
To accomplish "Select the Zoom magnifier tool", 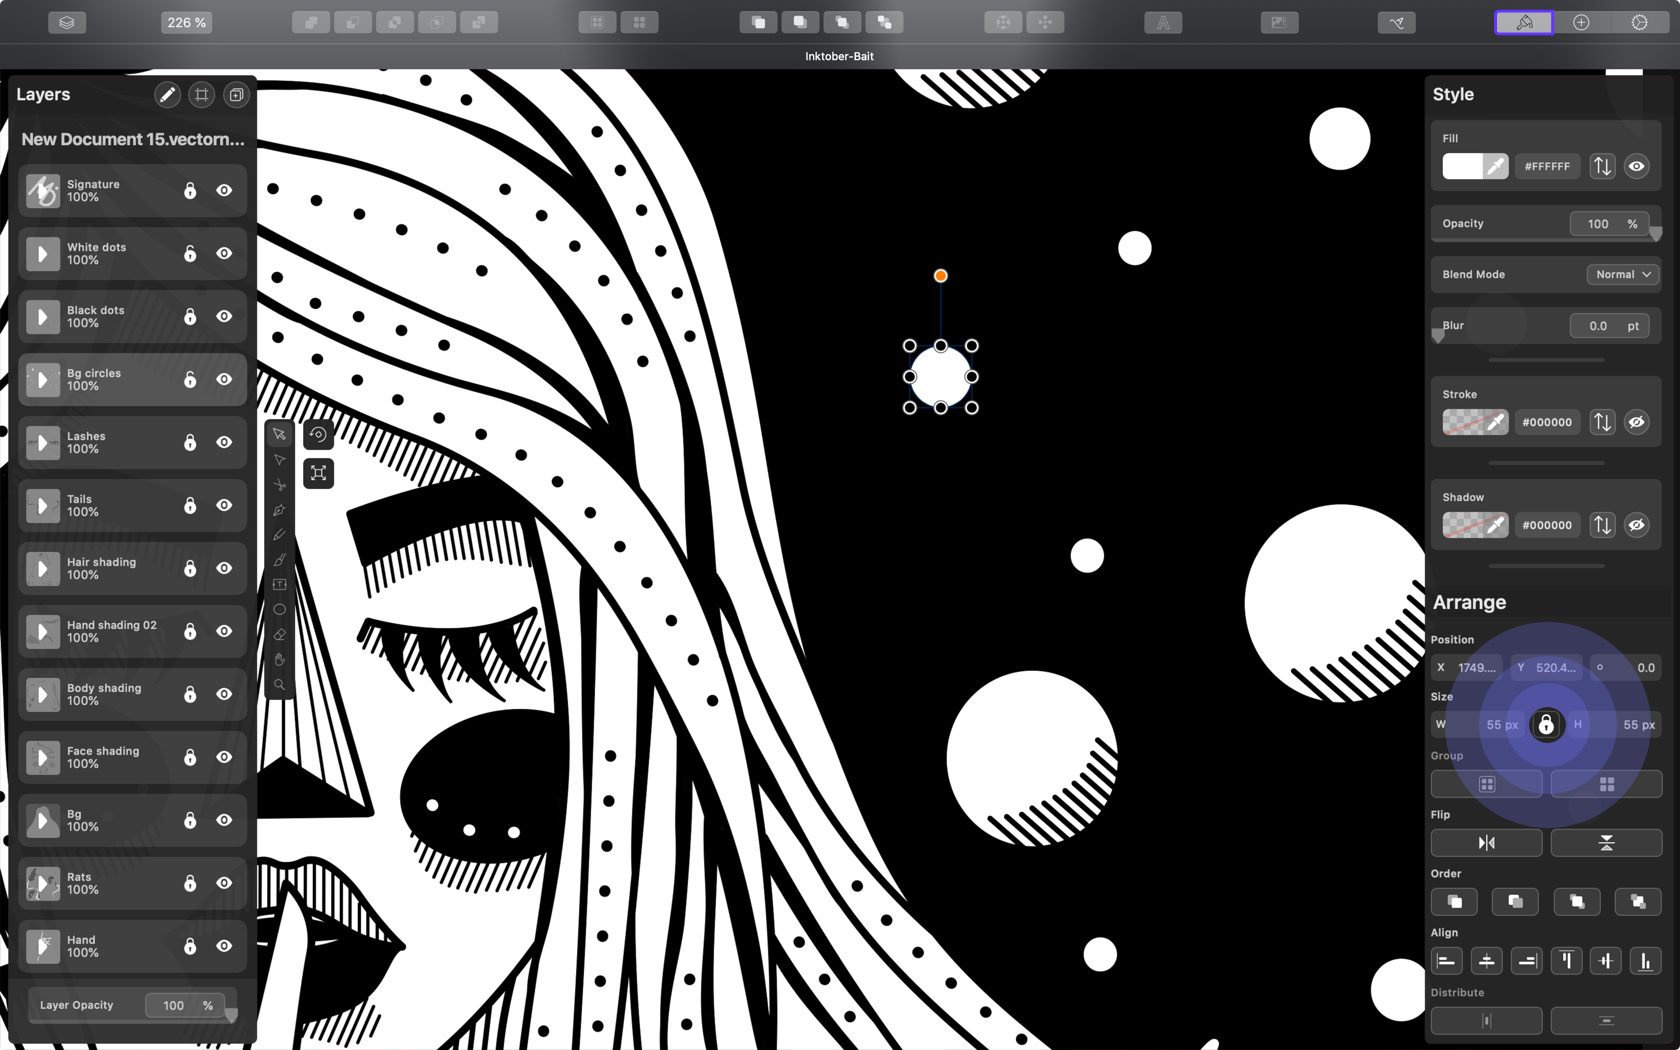I will click(x=280, y=685).
